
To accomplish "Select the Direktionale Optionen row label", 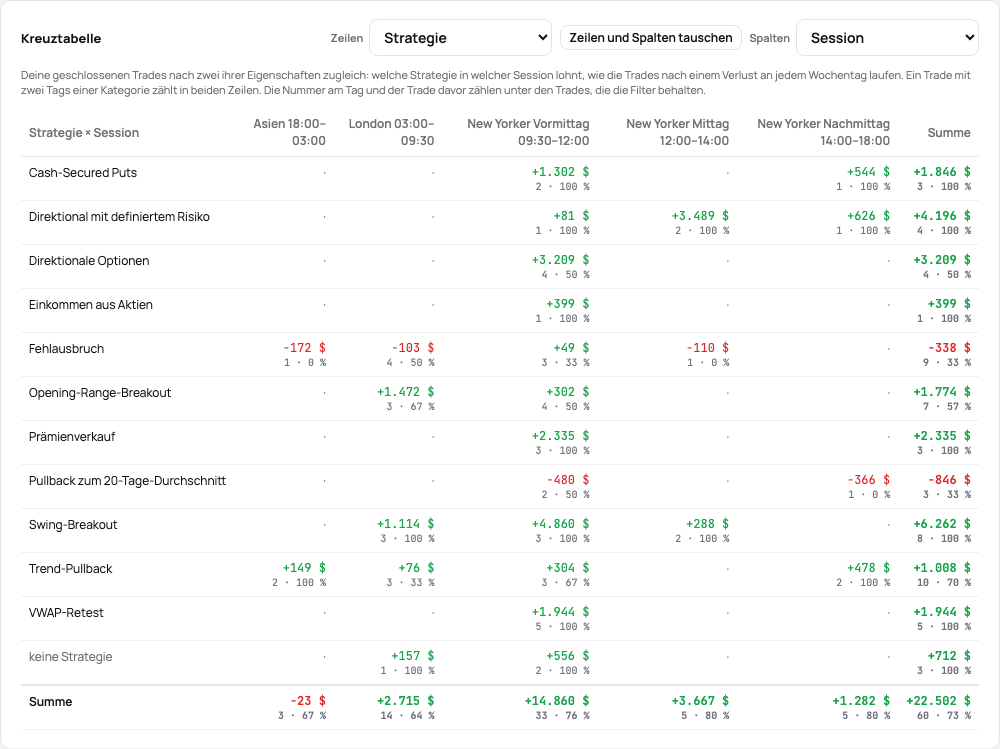I will 89,261.
